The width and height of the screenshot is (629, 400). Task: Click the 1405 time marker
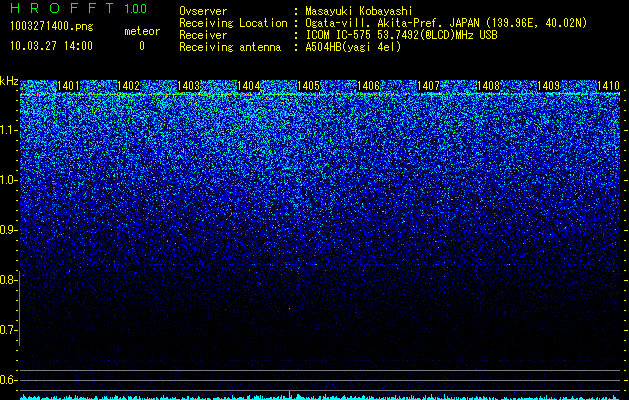308,86
